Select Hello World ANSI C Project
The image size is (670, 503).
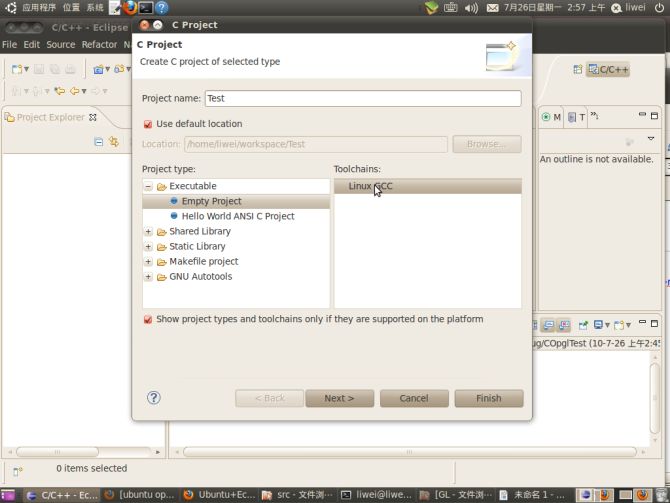pos(237,216)
